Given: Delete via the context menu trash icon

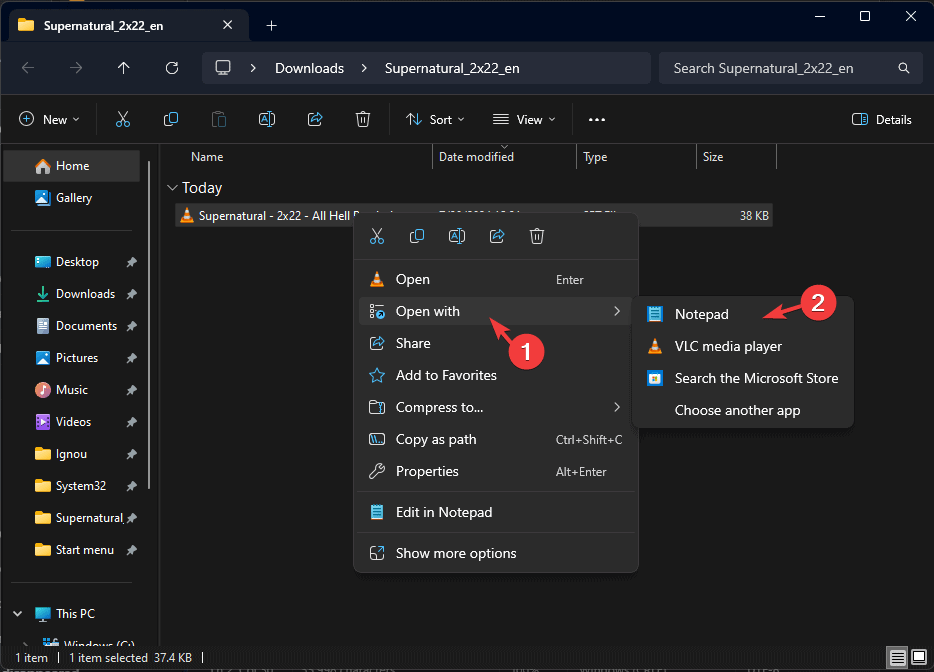Looking at the screenshot, I should click(x=537, y=236).
